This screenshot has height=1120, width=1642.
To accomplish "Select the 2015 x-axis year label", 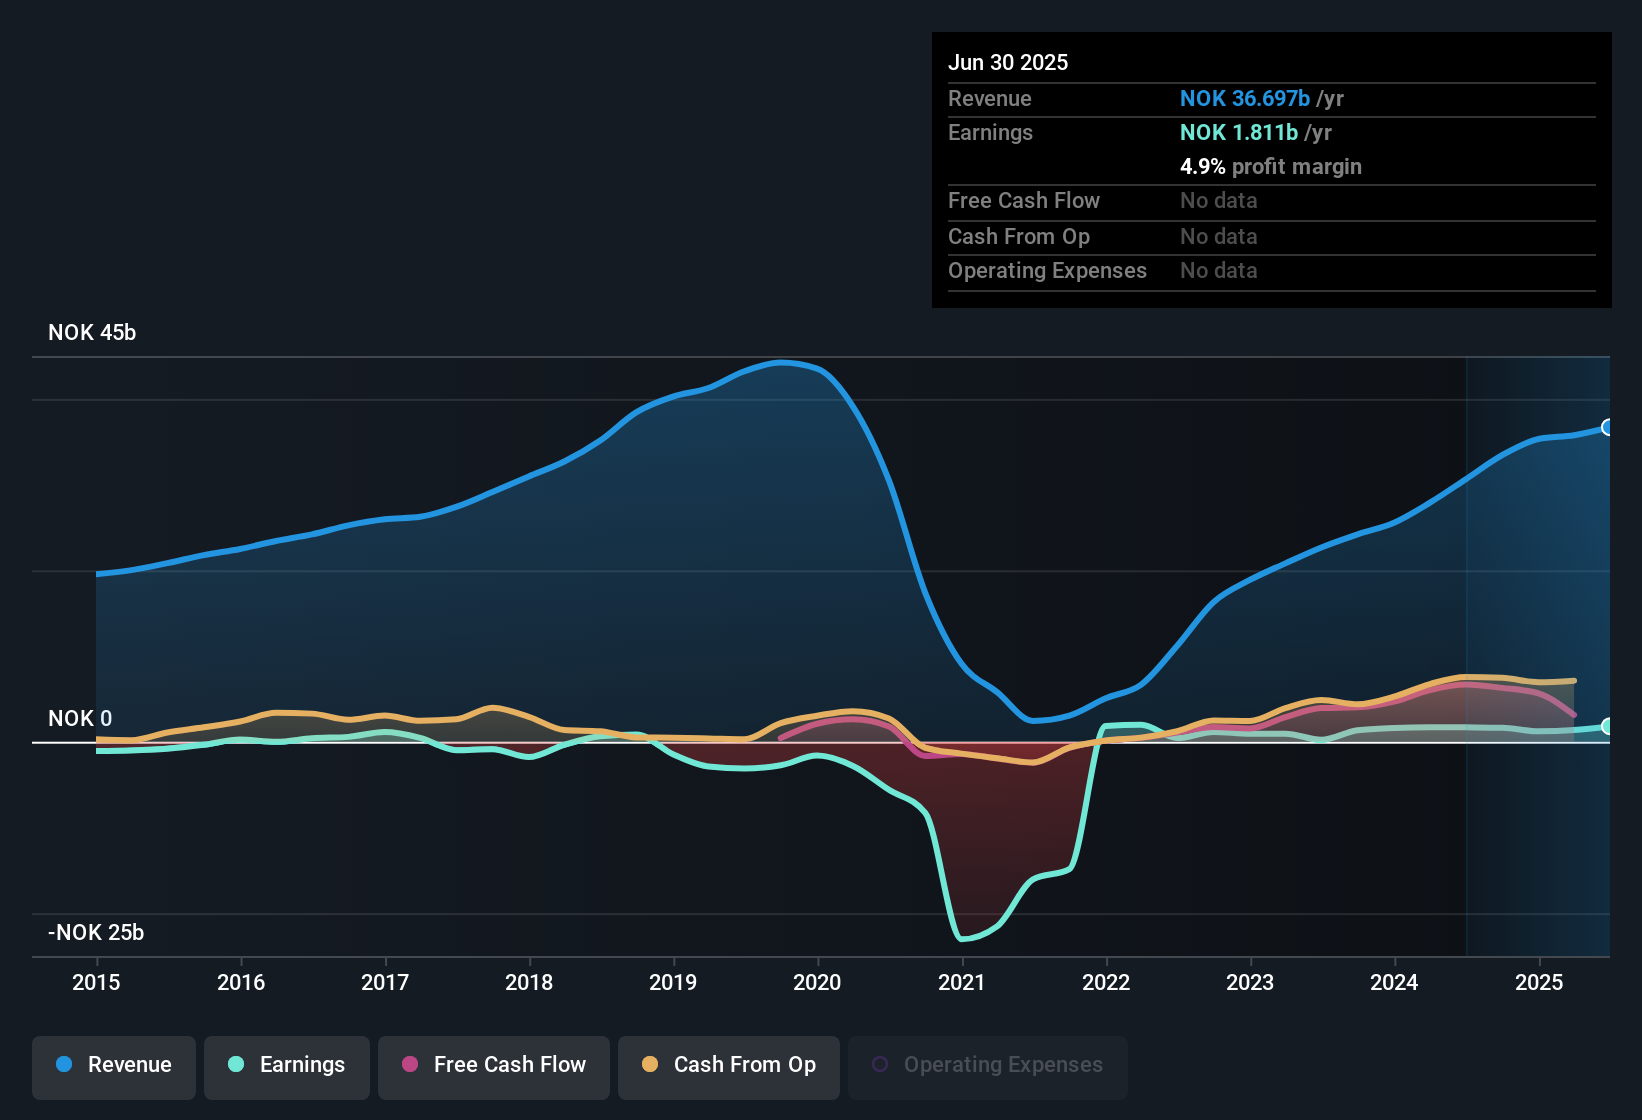I will tap(96, 982).
